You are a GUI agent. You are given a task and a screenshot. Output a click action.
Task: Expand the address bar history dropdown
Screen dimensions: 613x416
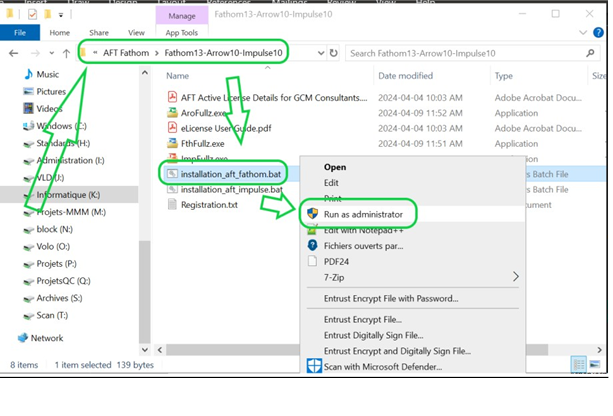point(321,53)
